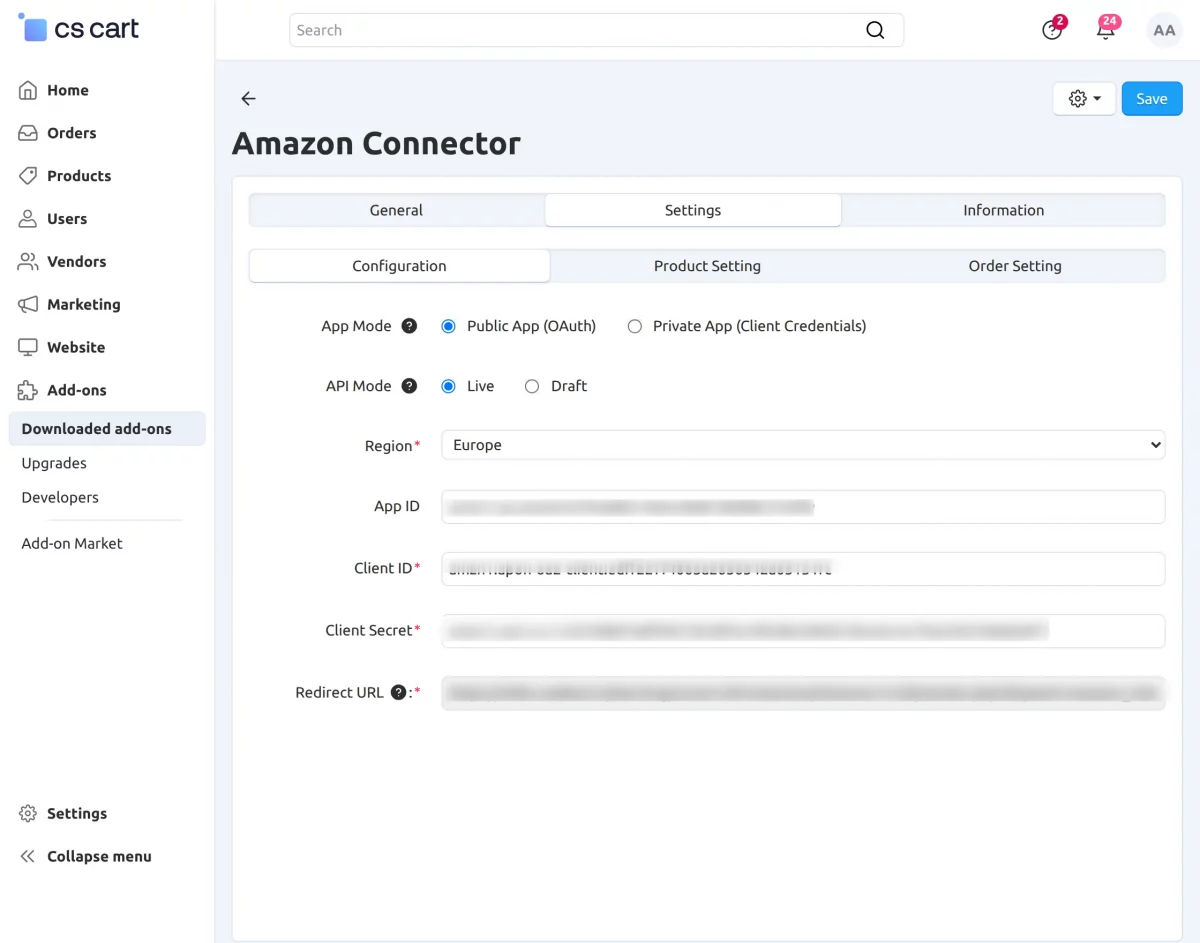
Task: Click the CS-Cart logo
Action: [79, 28]
